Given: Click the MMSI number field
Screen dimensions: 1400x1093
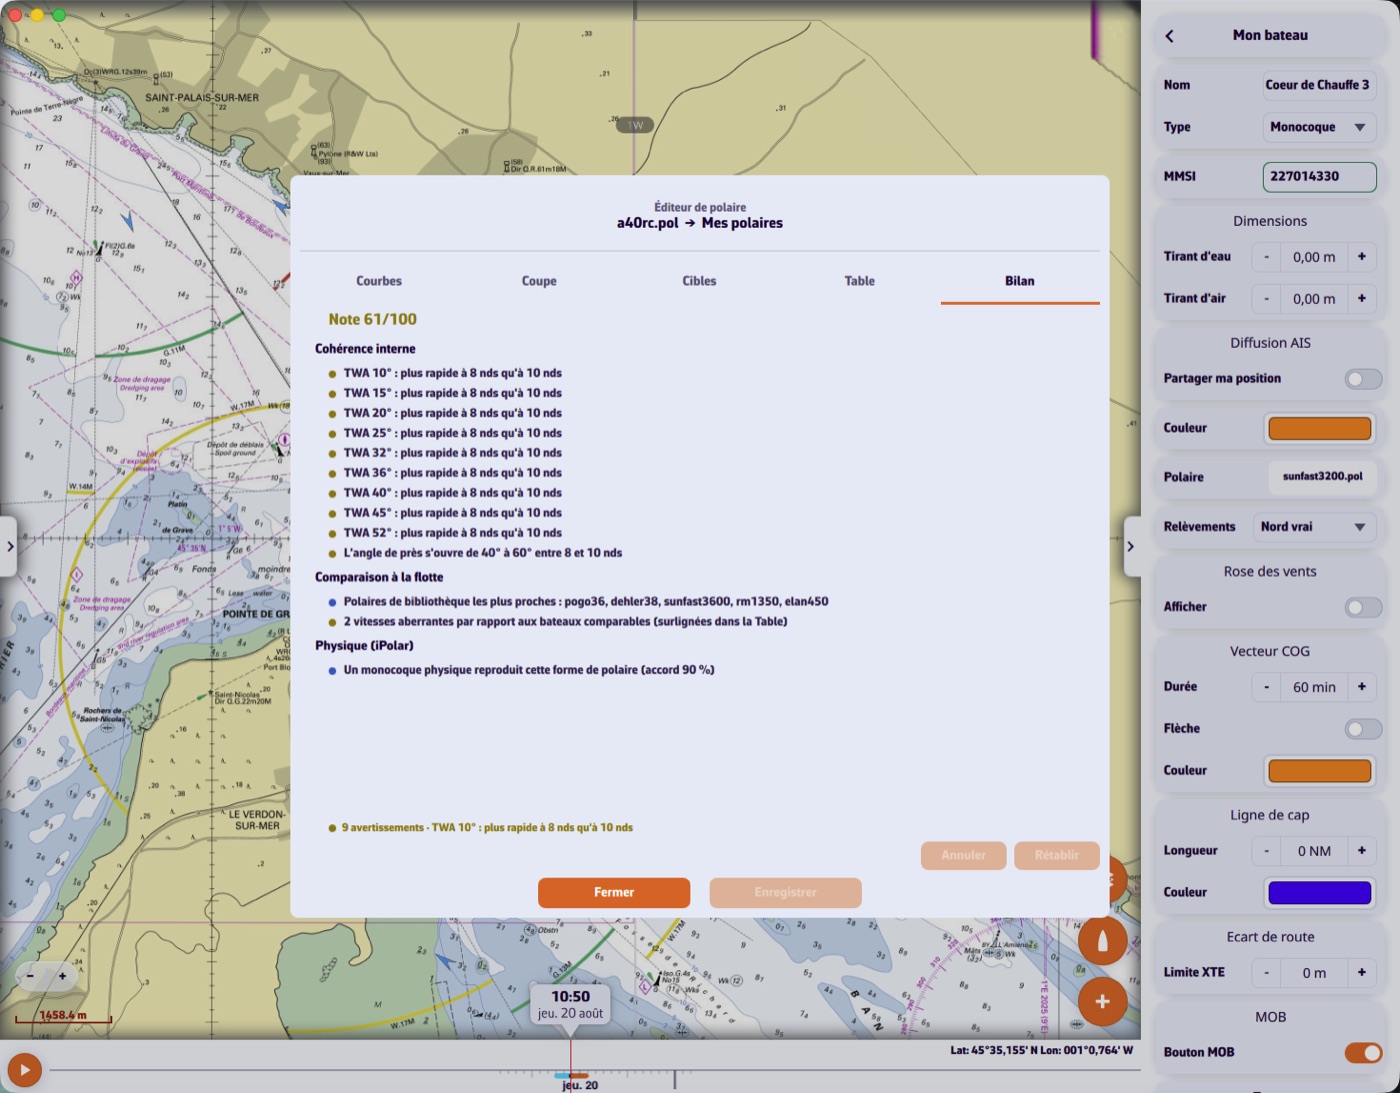Looking at the screenshot, I should pos(1319,177).
